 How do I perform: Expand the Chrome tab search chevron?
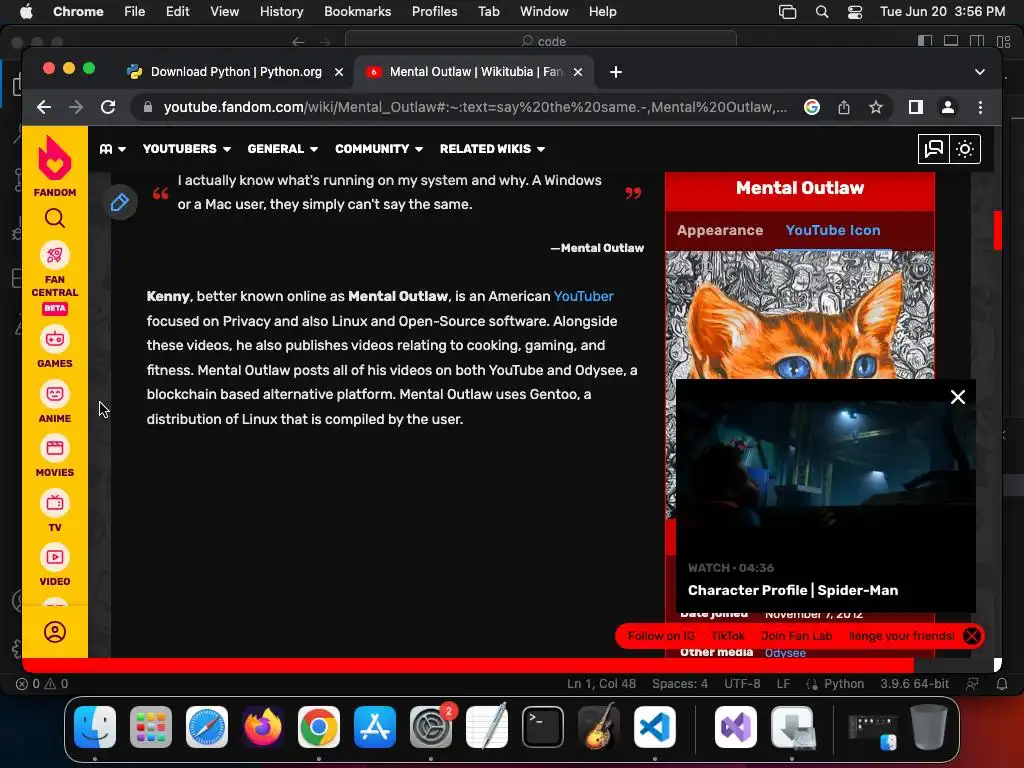pyautogui.click(x=980, y=72)
